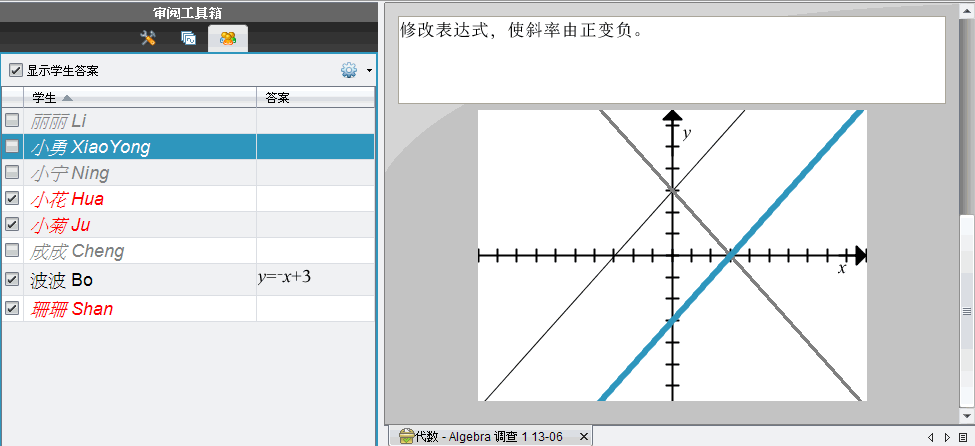Image resolution: width=975 pixels, height=446 pixels.
Task: Click the document tab's basket icon
Action: tap(406, 436)
